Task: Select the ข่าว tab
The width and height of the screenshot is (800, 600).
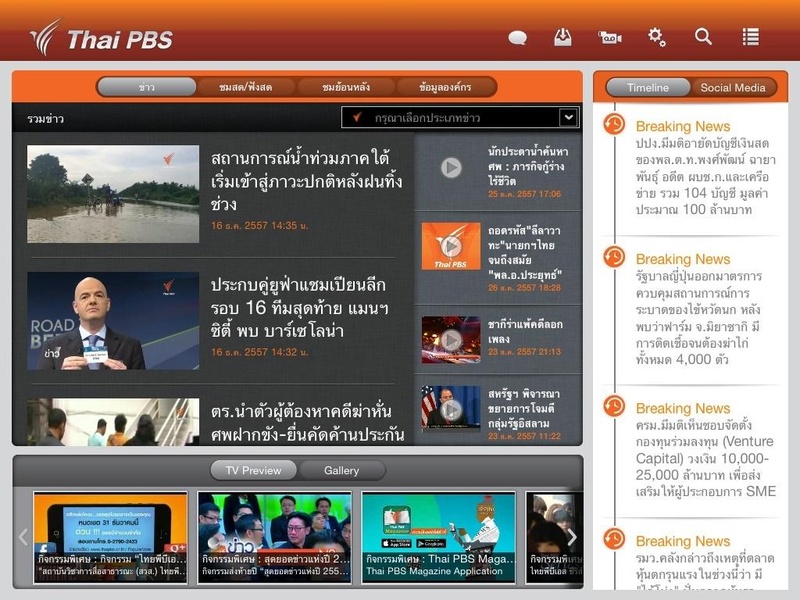Action: click(146, 87)
